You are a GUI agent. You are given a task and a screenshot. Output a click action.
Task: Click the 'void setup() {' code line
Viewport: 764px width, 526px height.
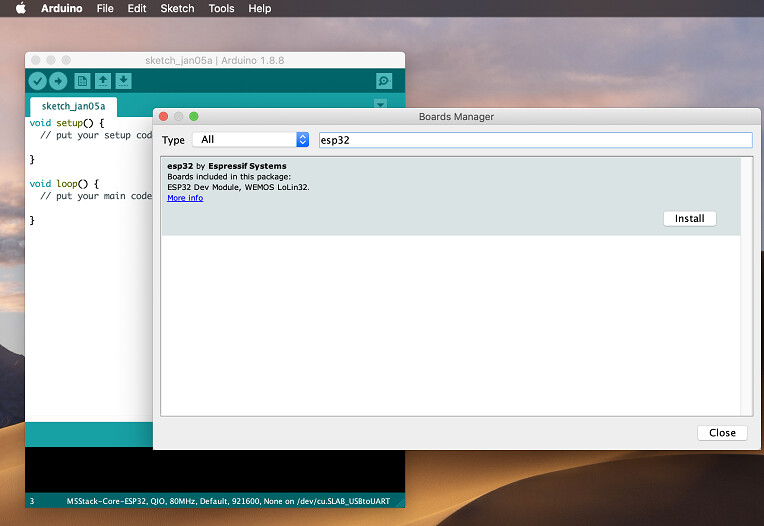[67, 123]
